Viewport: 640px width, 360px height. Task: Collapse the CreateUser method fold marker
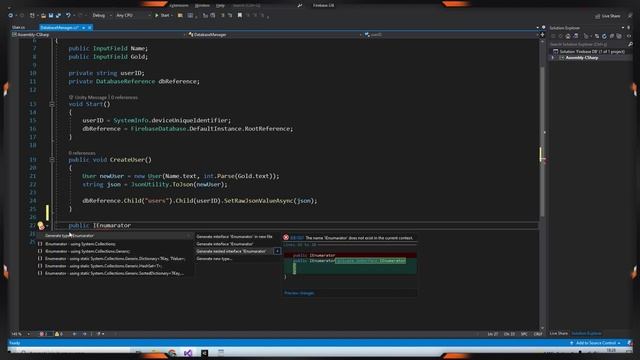[x=52, y=160]
